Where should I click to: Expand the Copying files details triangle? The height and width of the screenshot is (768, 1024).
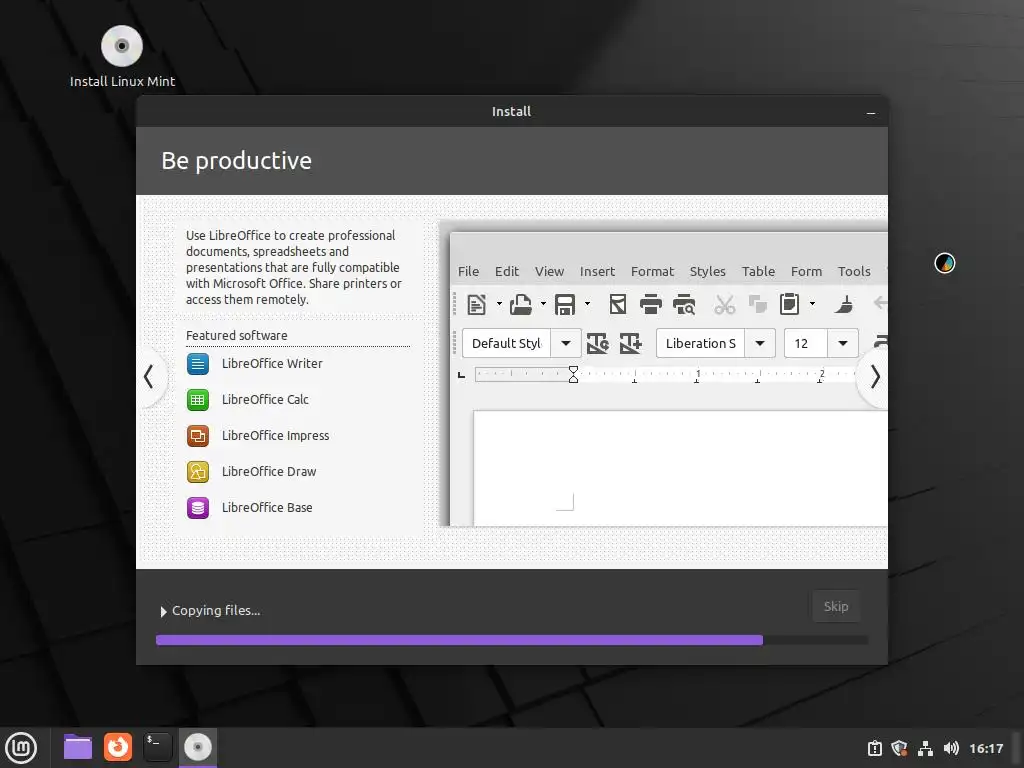pos(163,611)
